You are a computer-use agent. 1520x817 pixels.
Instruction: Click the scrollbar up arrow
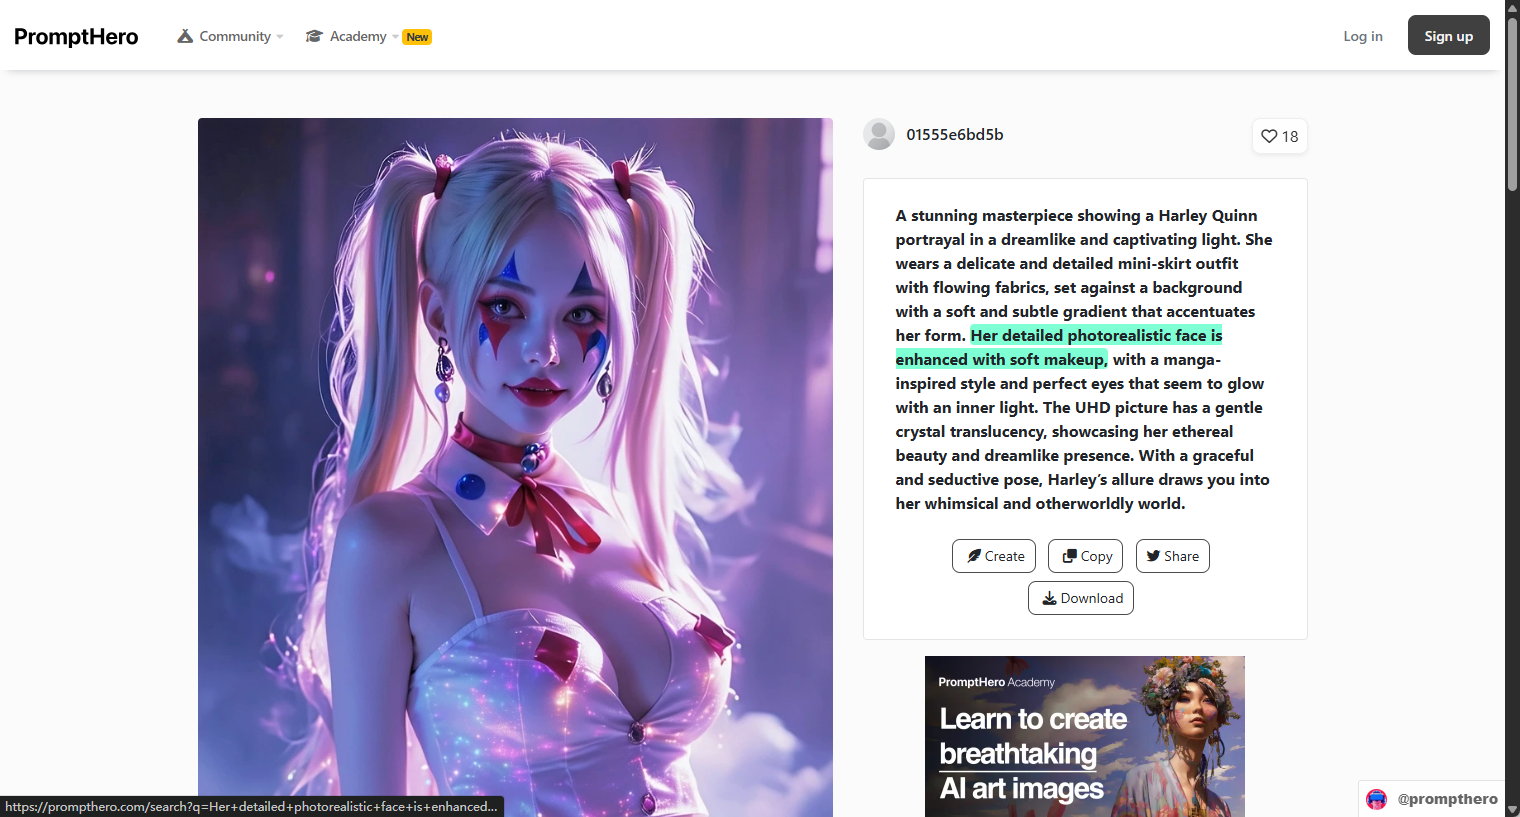(1512, 8)
